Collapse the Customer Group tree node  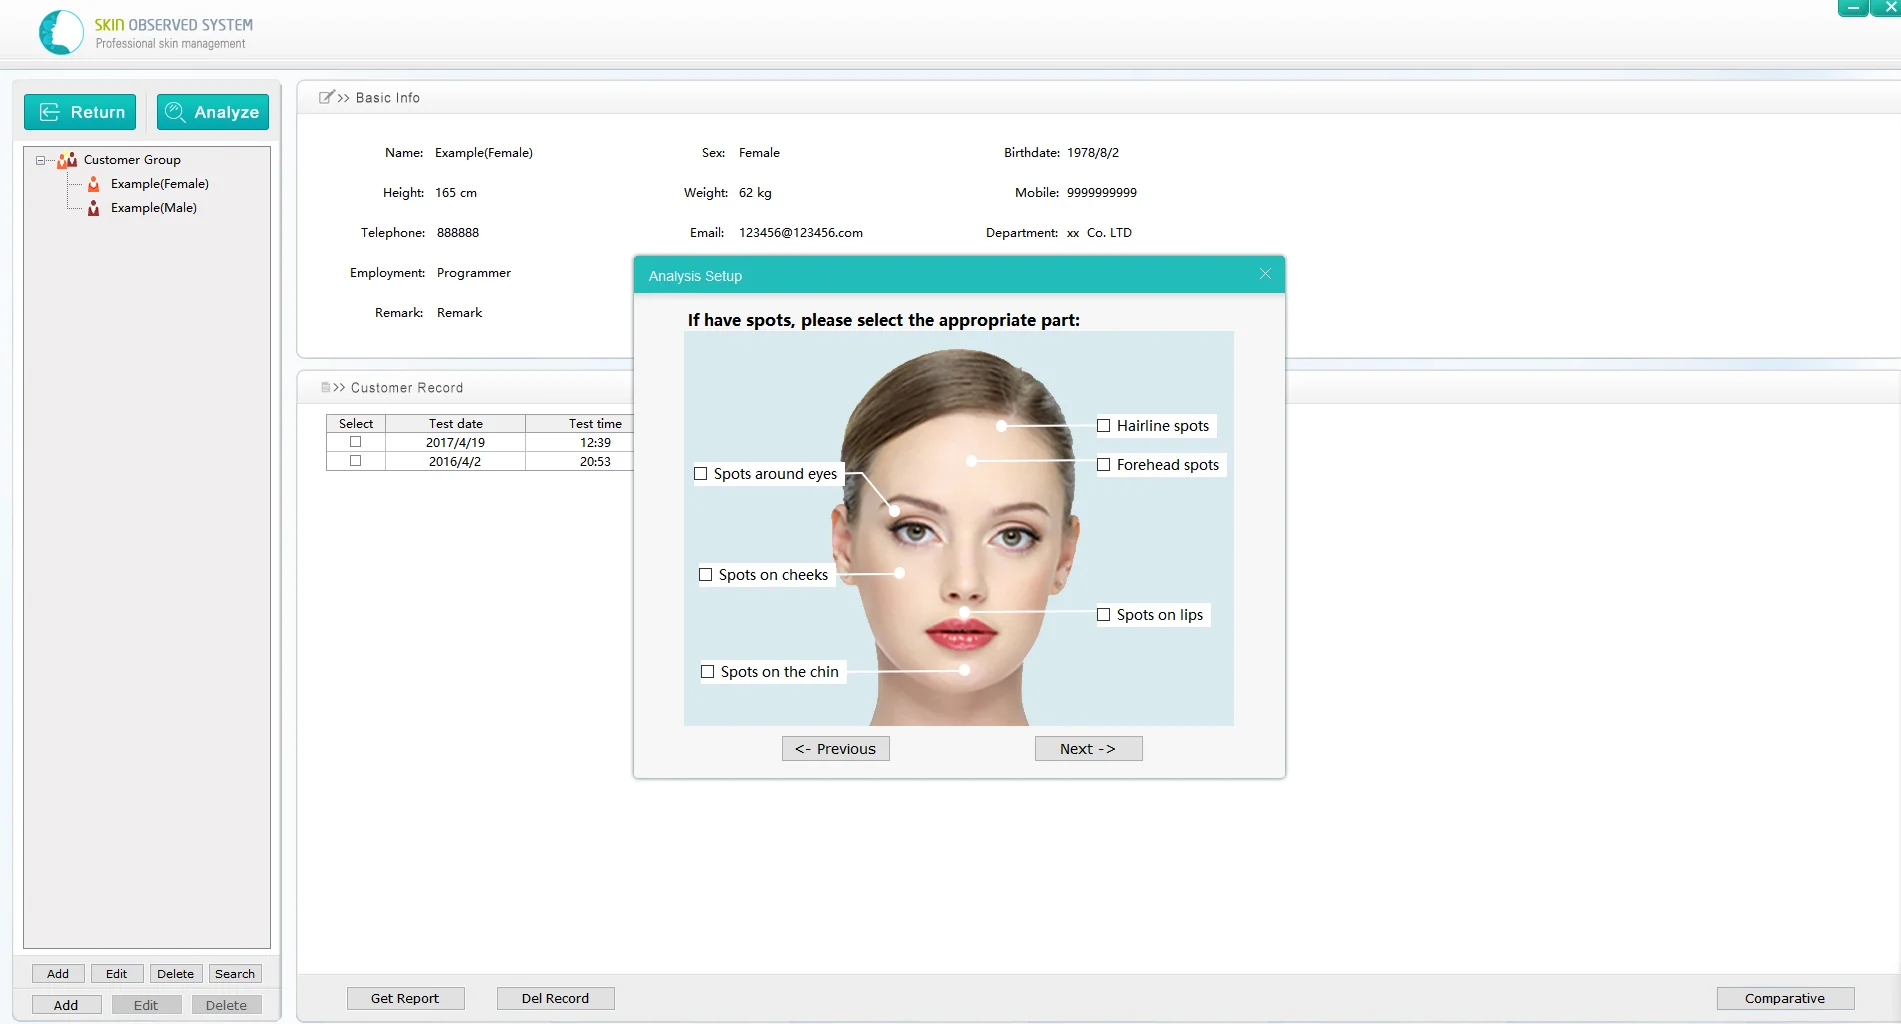click(x=40, y=160)
